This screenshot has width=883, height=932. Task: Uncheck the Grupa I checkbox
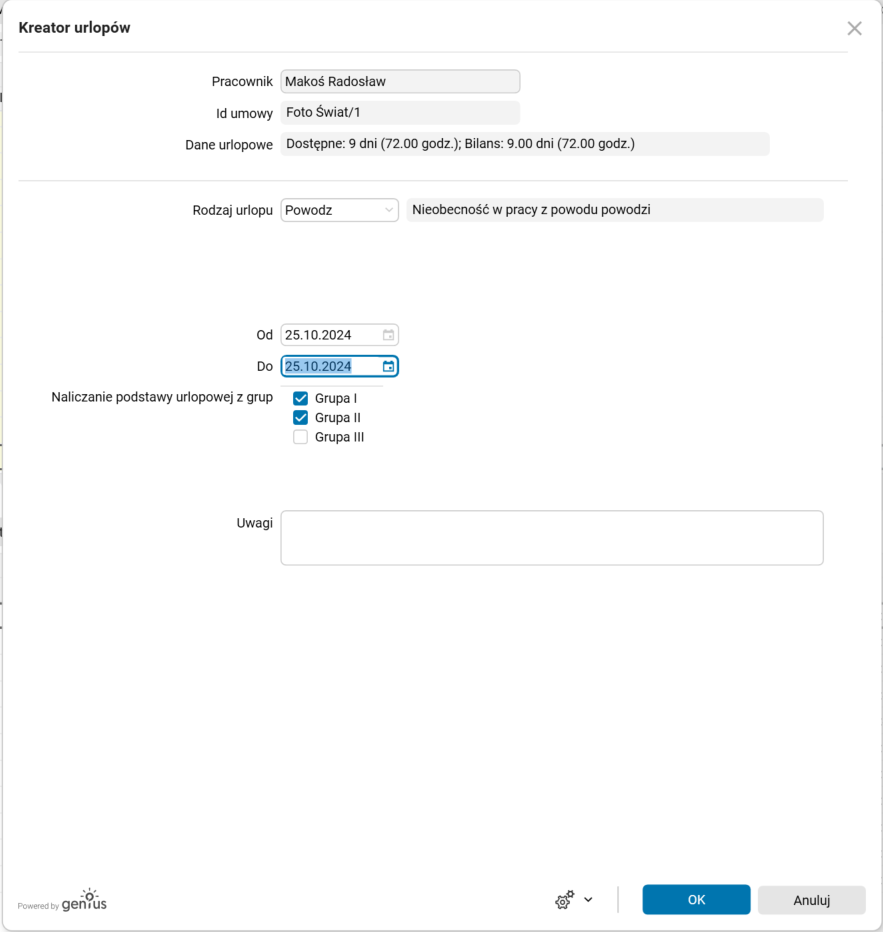300,397
